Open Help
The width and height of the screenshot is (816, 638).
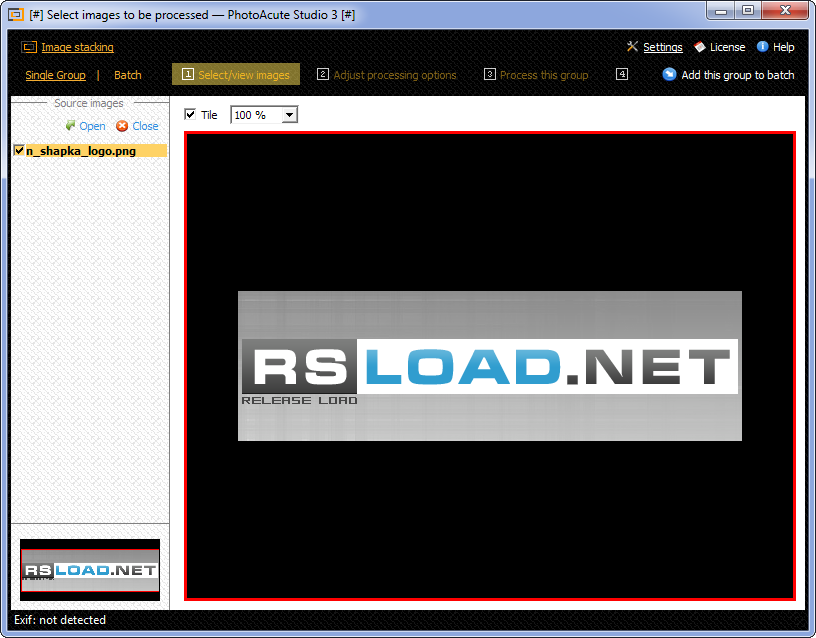click(783, 47)
